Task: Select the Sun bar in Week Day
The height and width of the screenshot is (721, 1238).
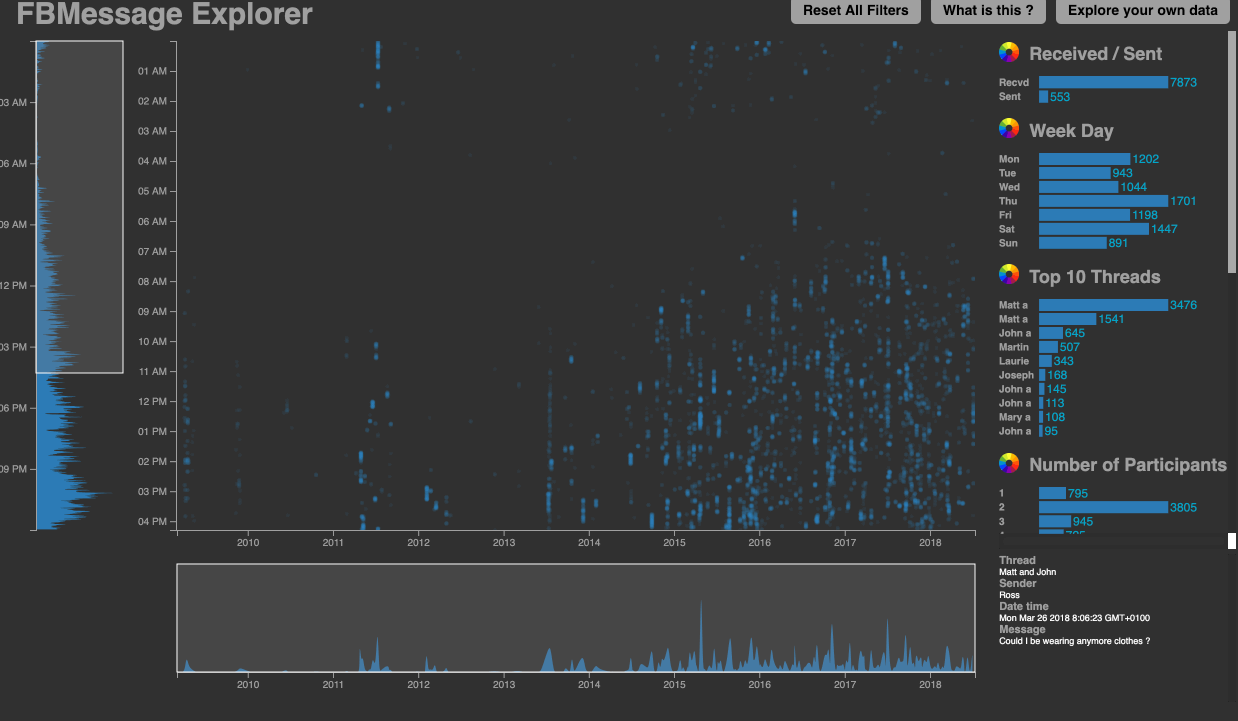Action: point(1073,243)
